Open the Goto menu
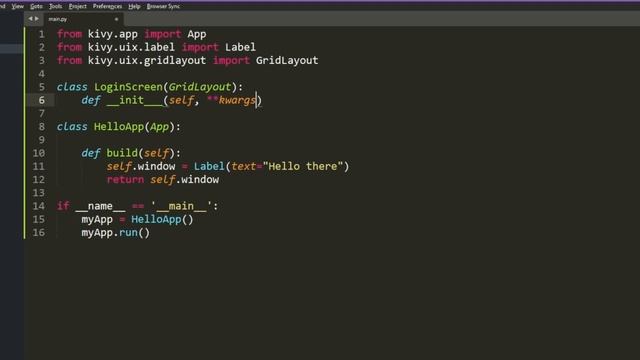This screenshot has height=360, width=640. coord(36,6)
